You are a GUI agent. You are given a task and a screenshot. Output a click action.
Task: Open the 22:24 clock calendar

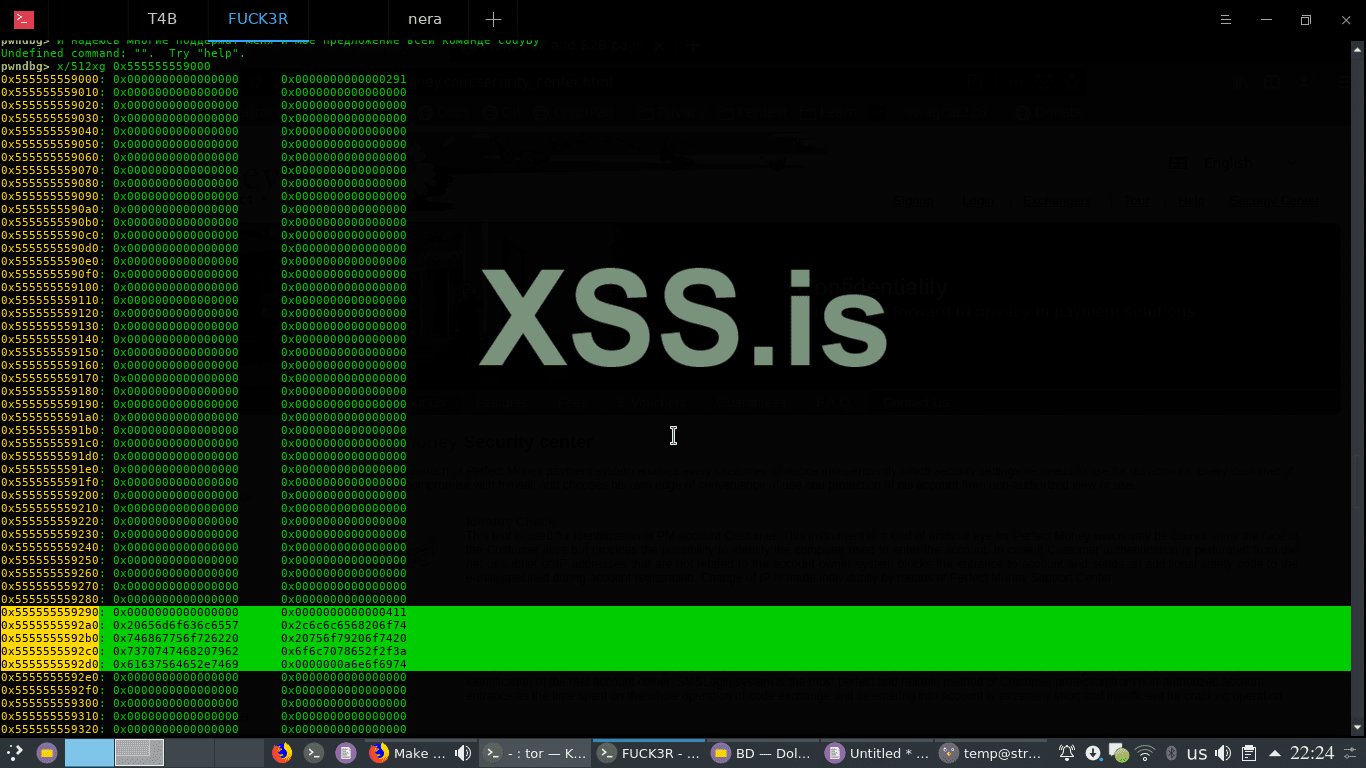pos(1312,753)
